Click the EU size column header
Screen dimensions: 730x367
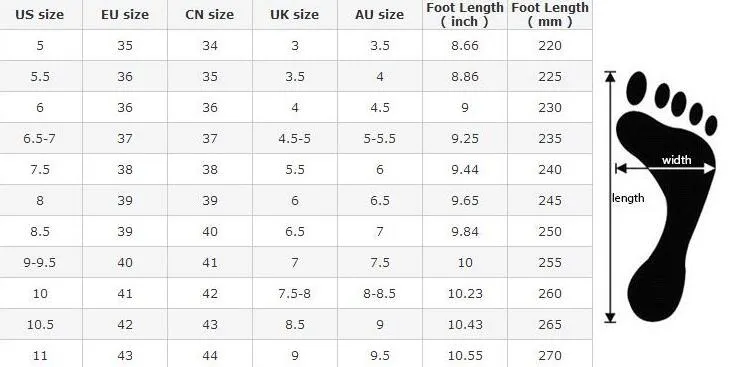[125, 14]
